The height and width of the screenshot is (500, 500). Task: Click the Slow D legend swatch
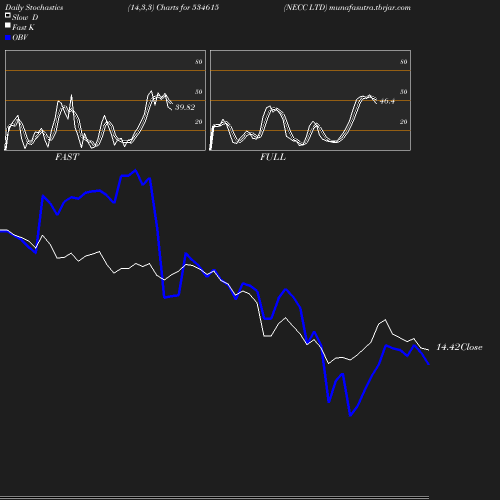8,15
